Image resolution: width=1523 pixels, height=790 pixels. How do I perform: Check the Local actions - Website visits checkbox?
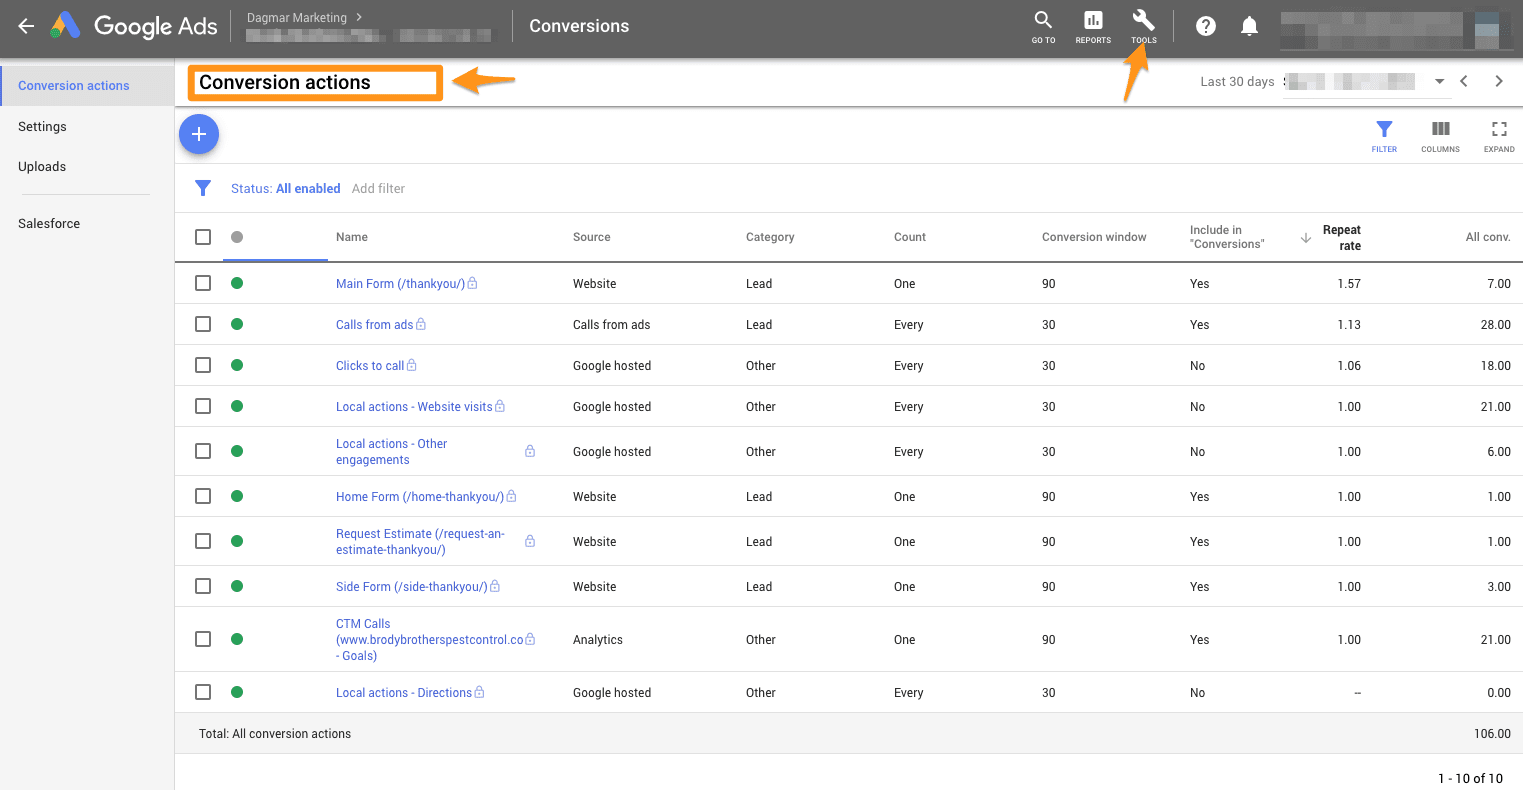click(x=203, y=406)
